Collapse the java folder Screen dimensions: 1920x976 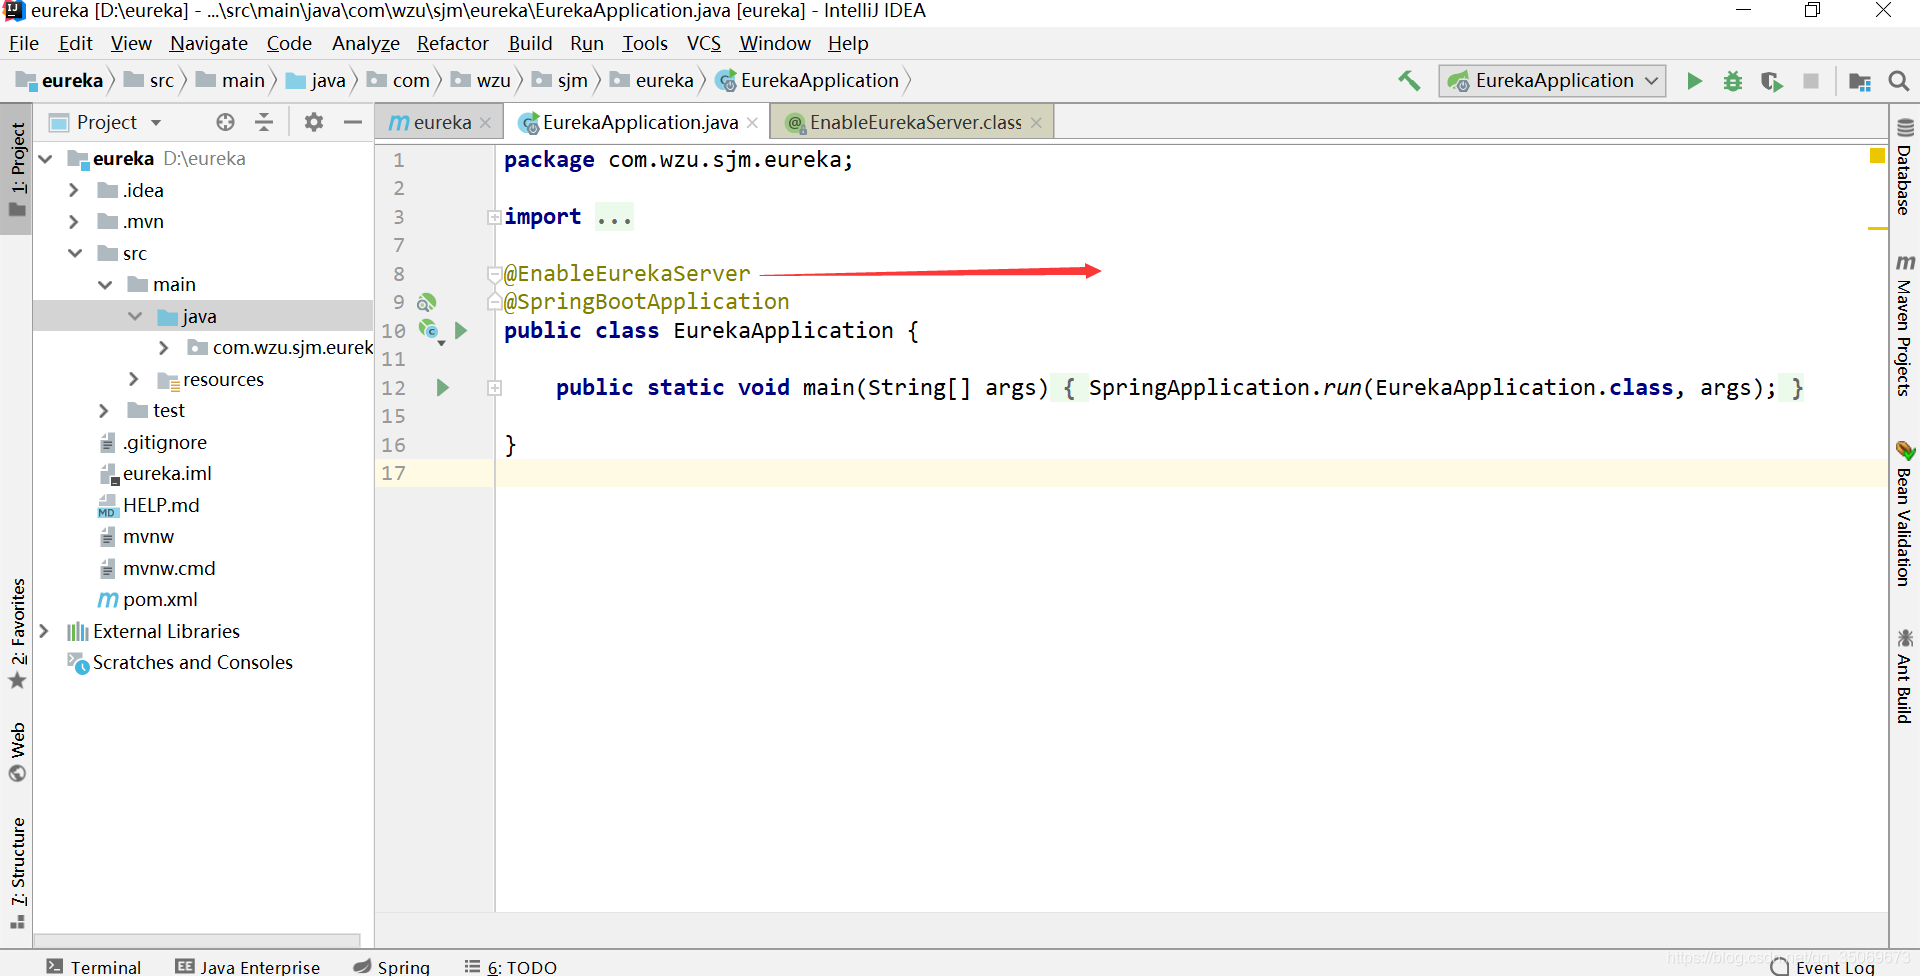coord(136,316)
